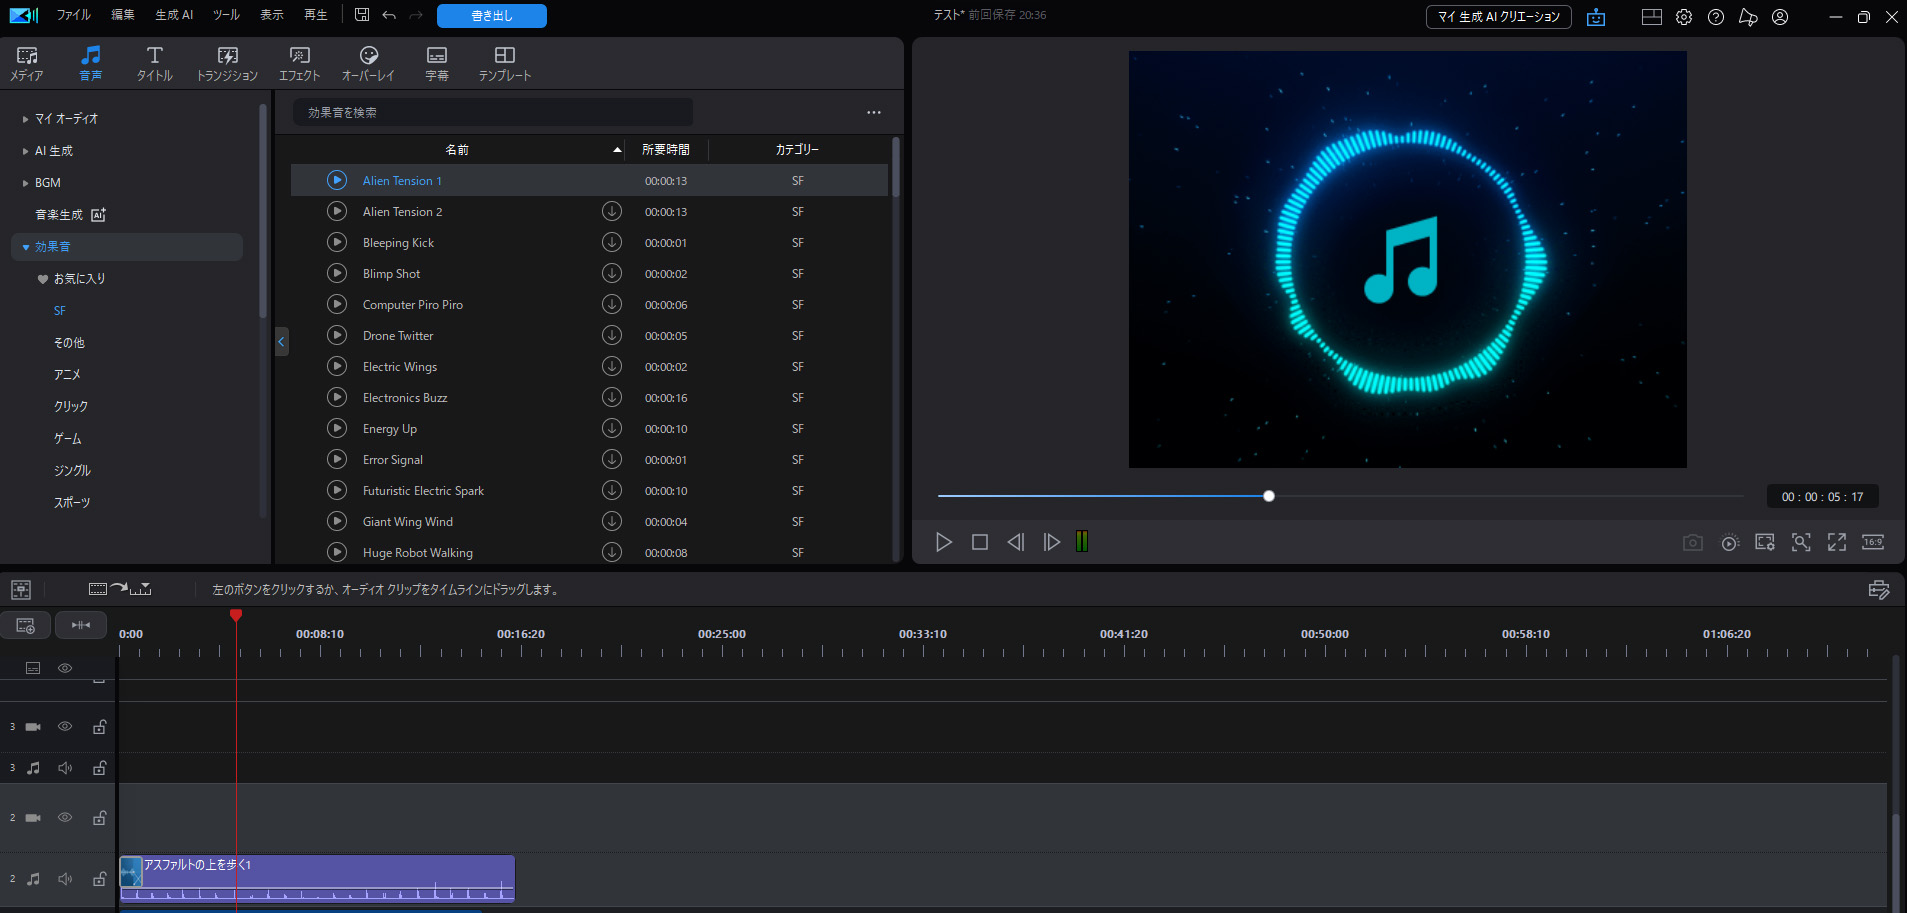The height and width of the screenshot is (913, 1907).
Task: Open the 16:9 aspect ratio display setting
Action: 1872,541
